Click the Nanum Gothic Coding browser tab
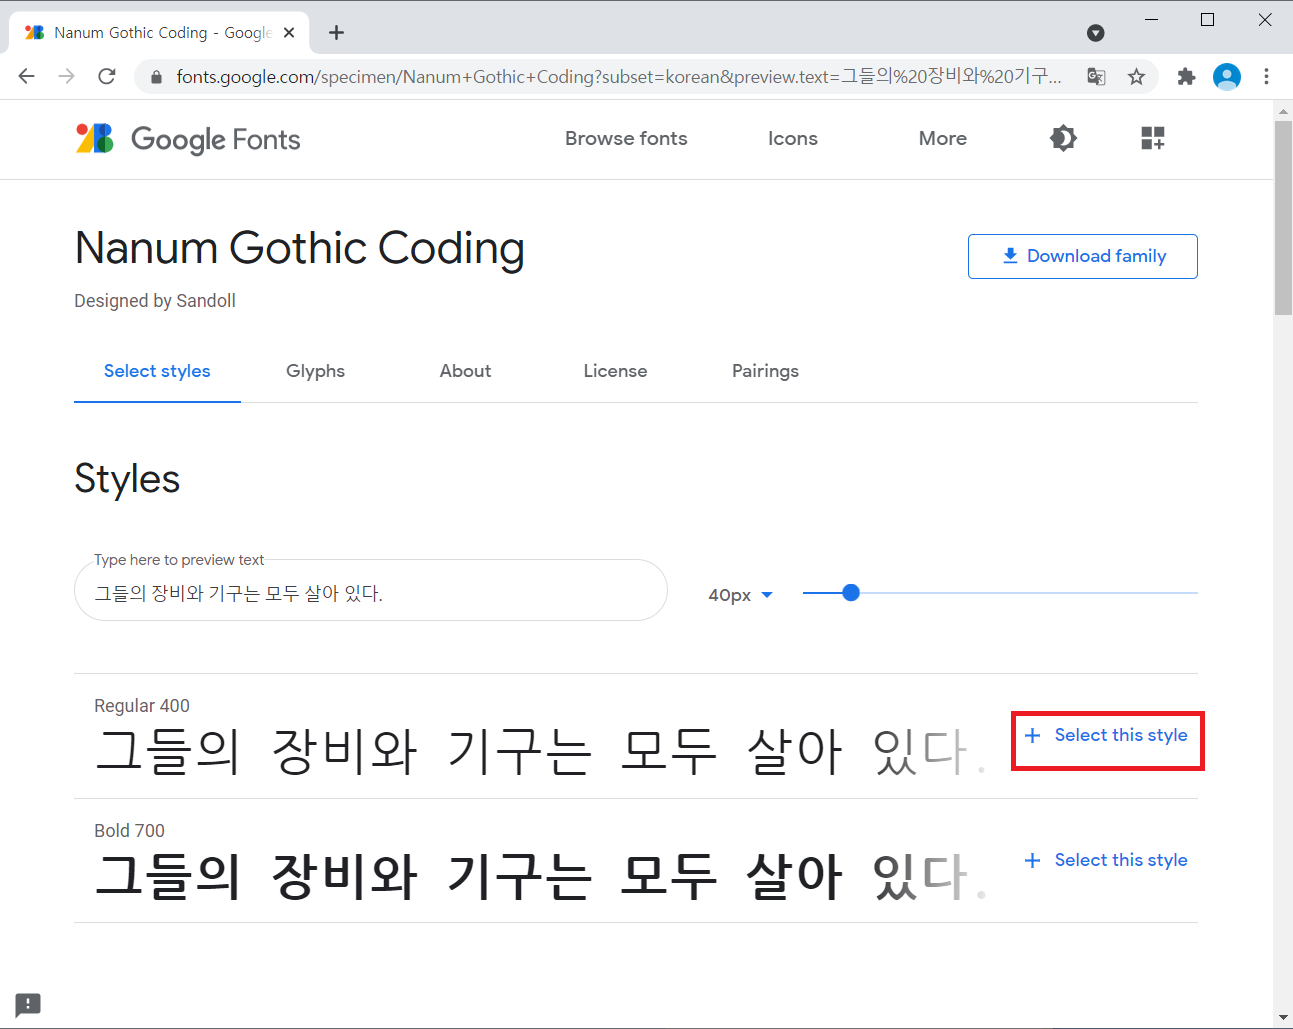The image size is (1293, 1029). click(160, 33)
